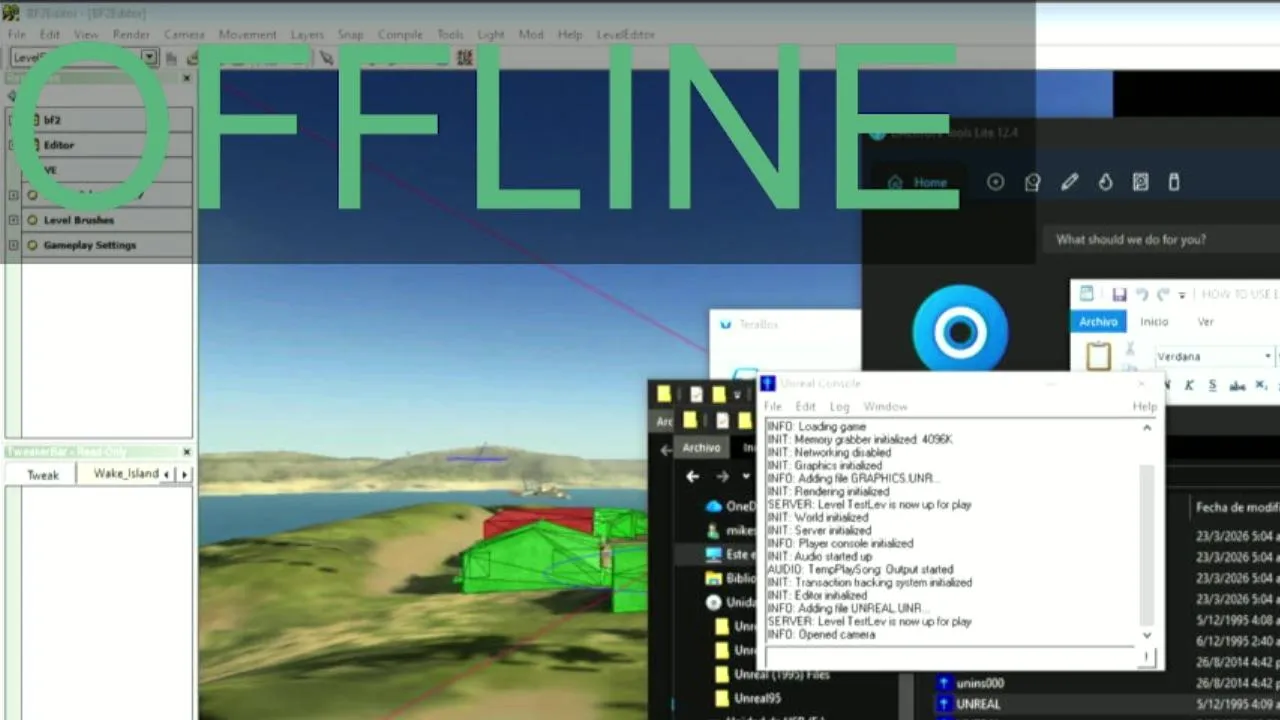
Task: Open the File menu in Unreal Console
Action: point(773,406)
